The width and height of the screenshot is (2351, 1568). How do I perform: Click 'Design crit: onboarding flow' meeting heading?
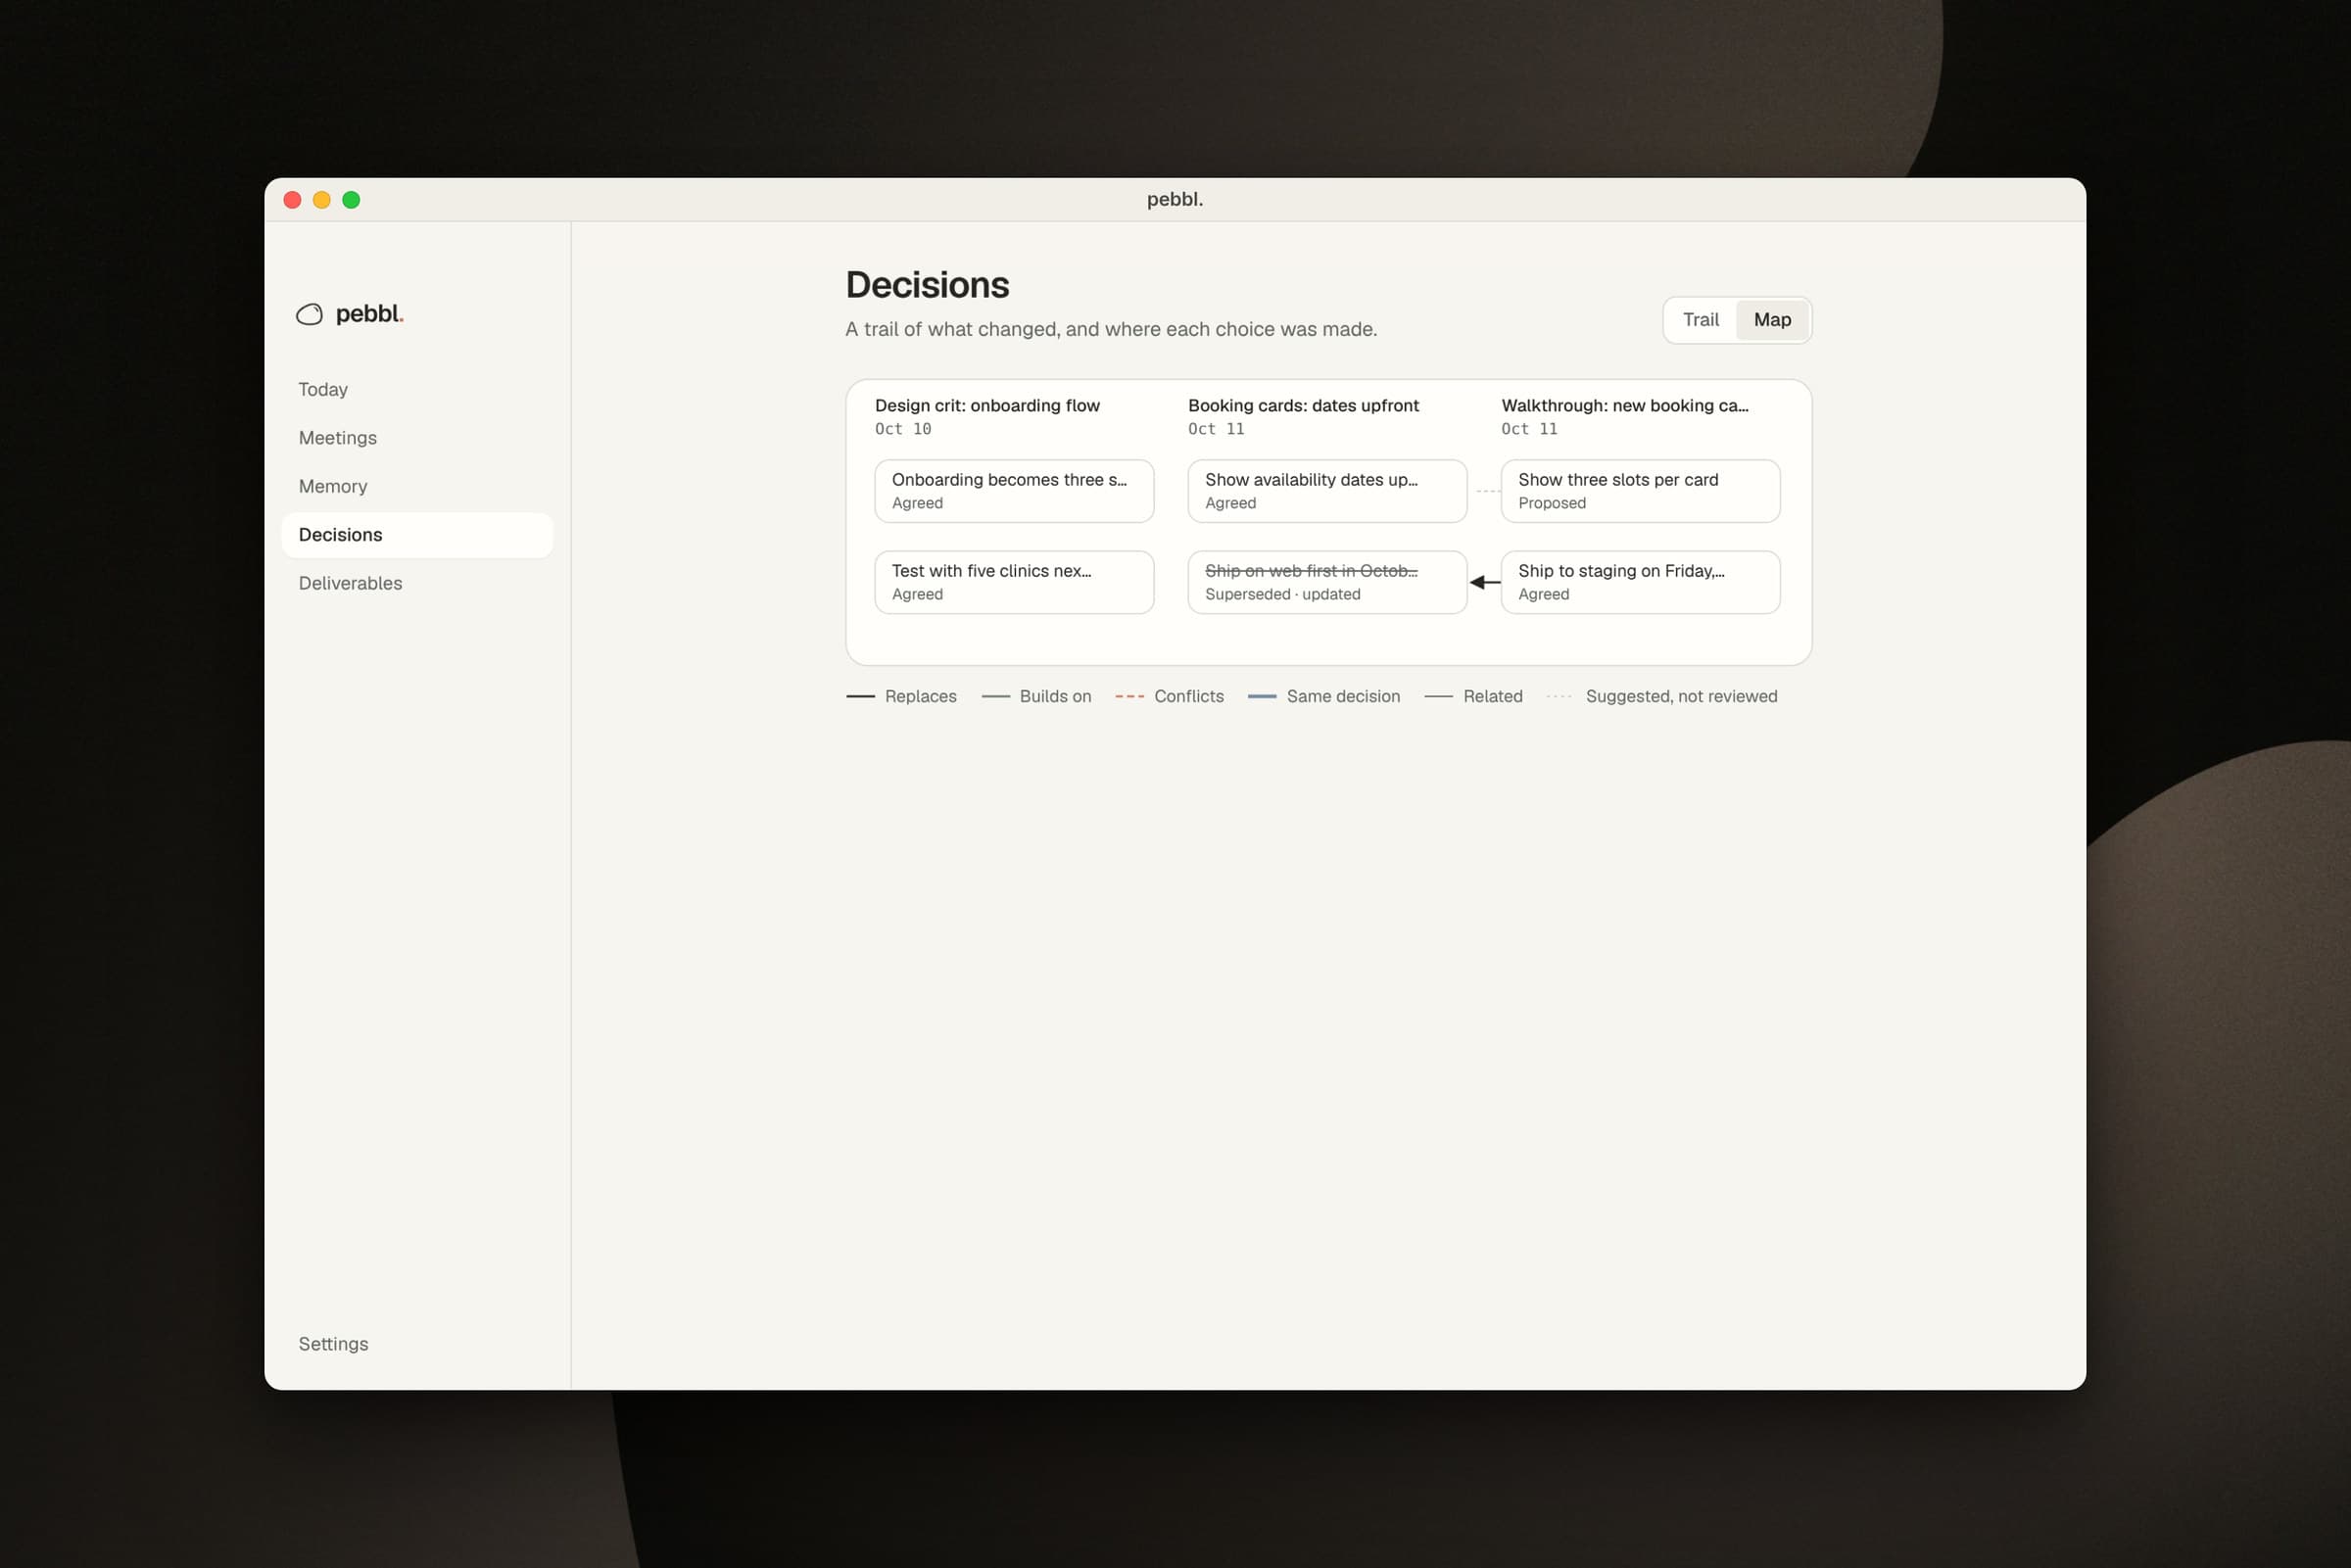(x=987, y=405)
